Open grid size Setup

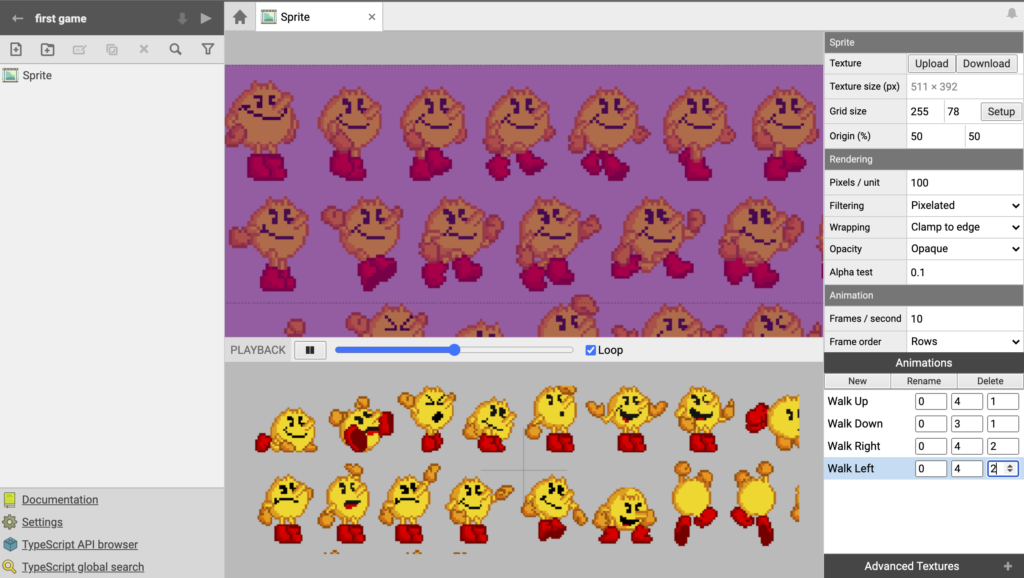click(x=1000, y=112)
